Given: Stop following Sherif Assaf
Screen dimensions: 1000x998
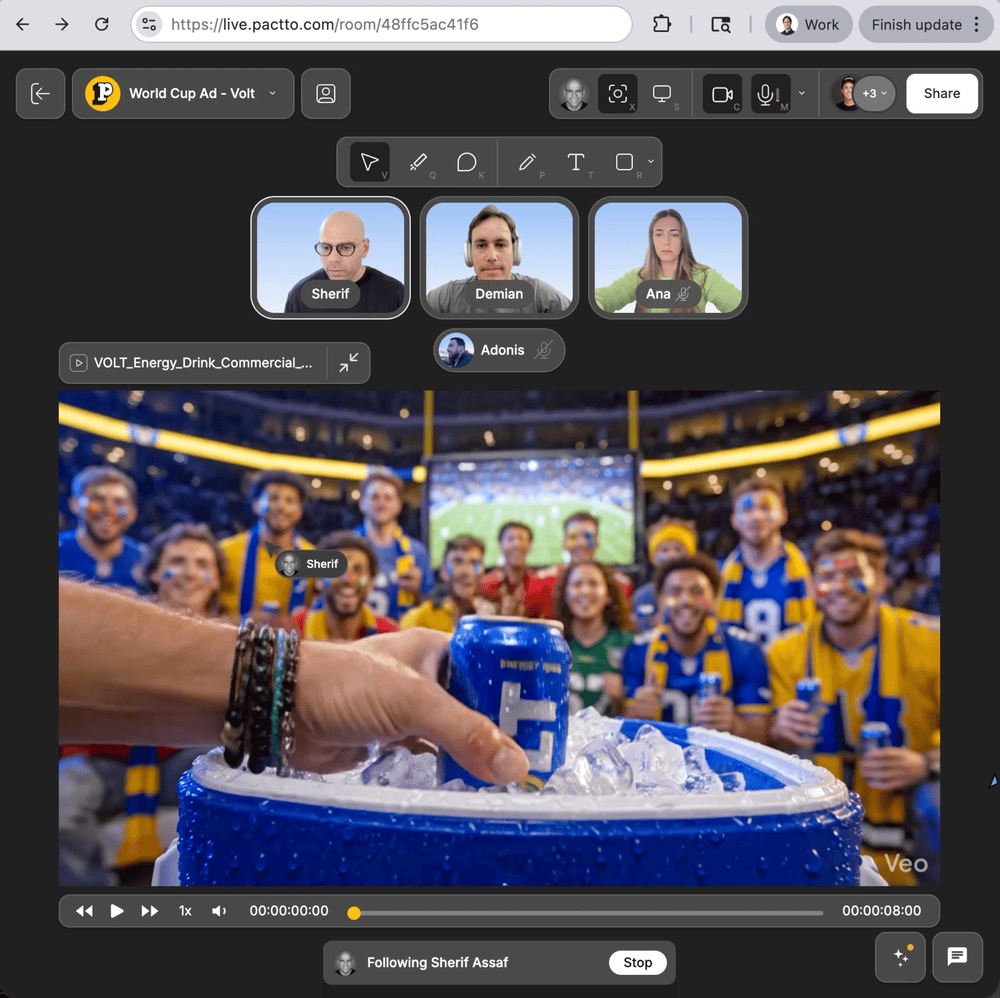Looking at the screenshot, I should [637, 962].
